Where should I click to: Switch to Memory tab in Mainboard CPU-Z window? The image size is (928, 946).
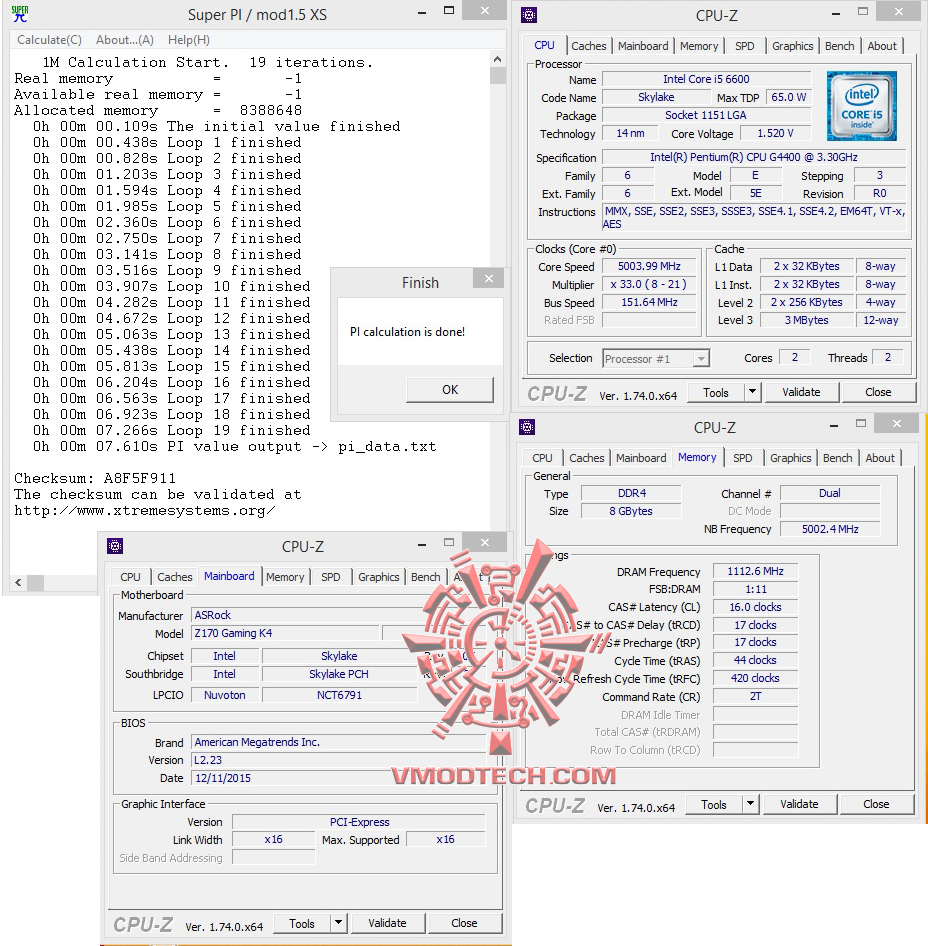coord(285,577)
